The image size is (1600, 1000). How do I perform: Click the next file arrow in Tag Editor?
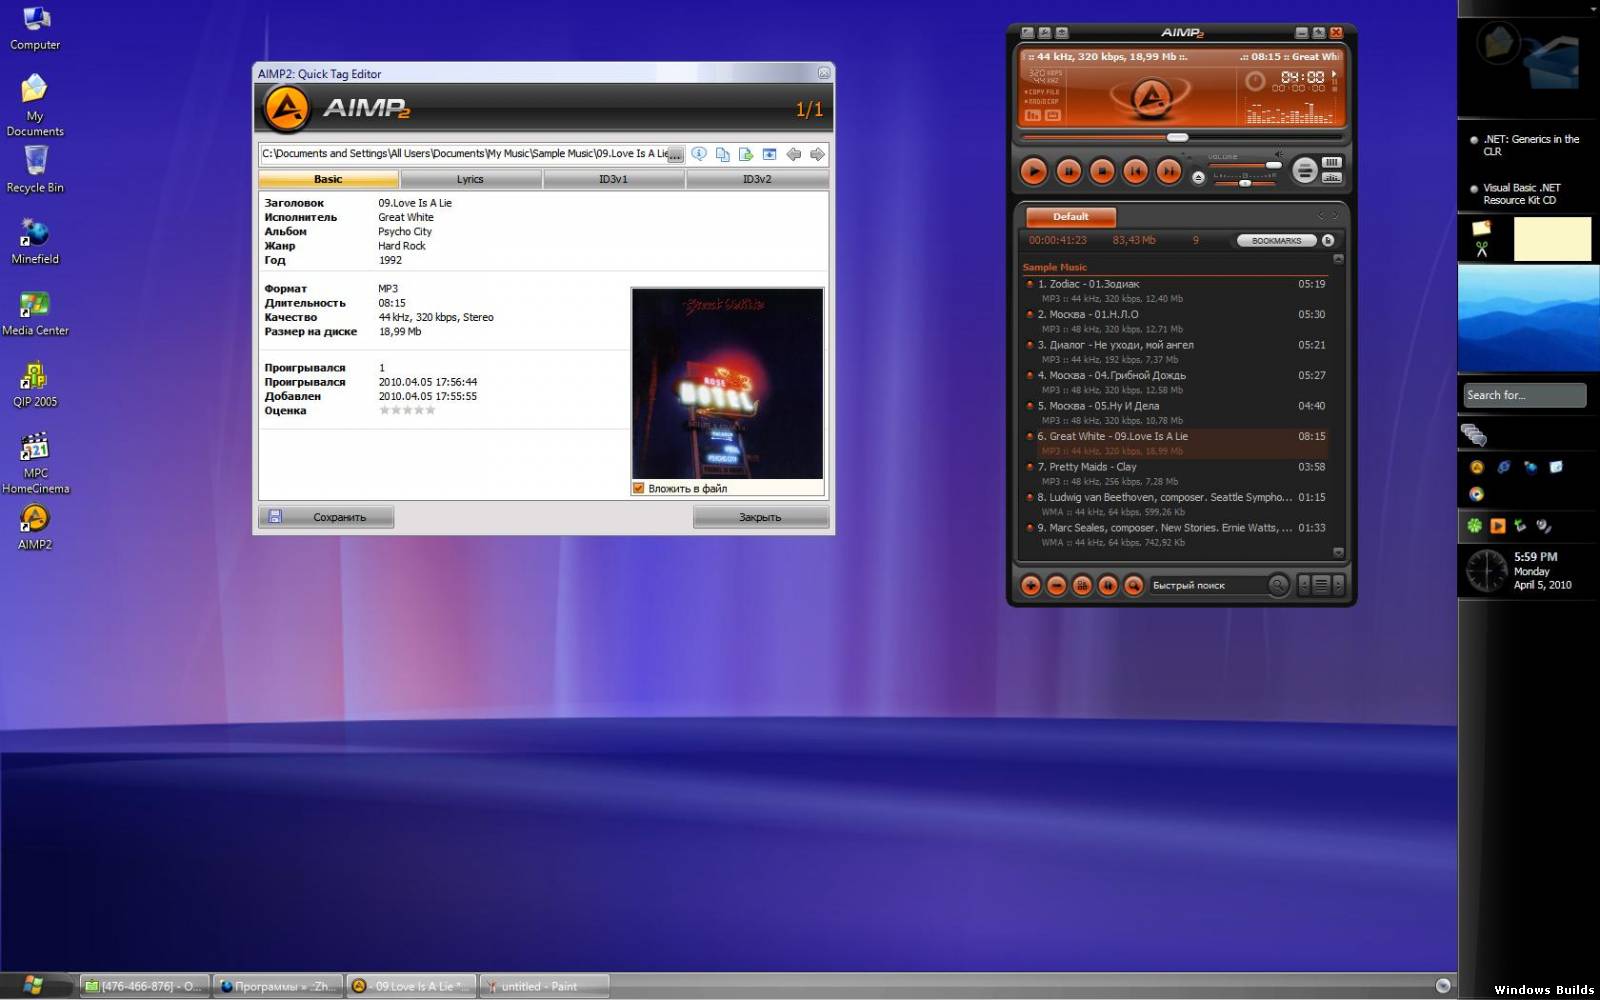(x=817, y=154)
